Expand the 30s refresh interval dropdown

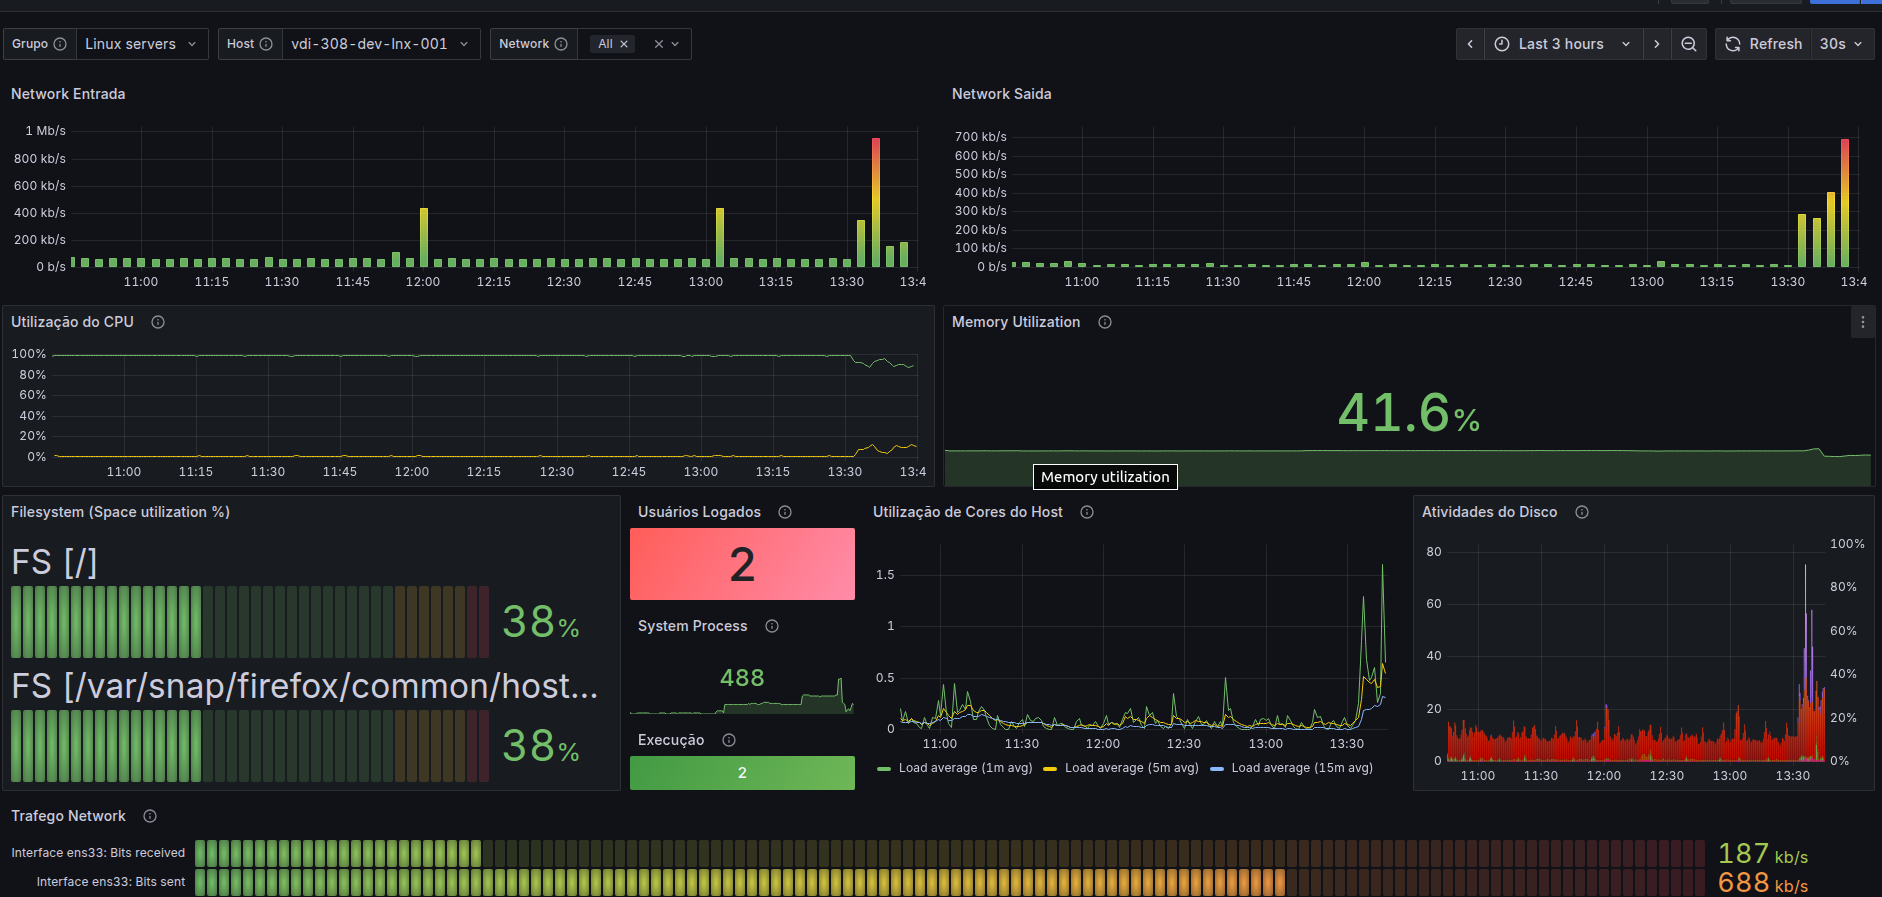click(x=1842, y=44)
